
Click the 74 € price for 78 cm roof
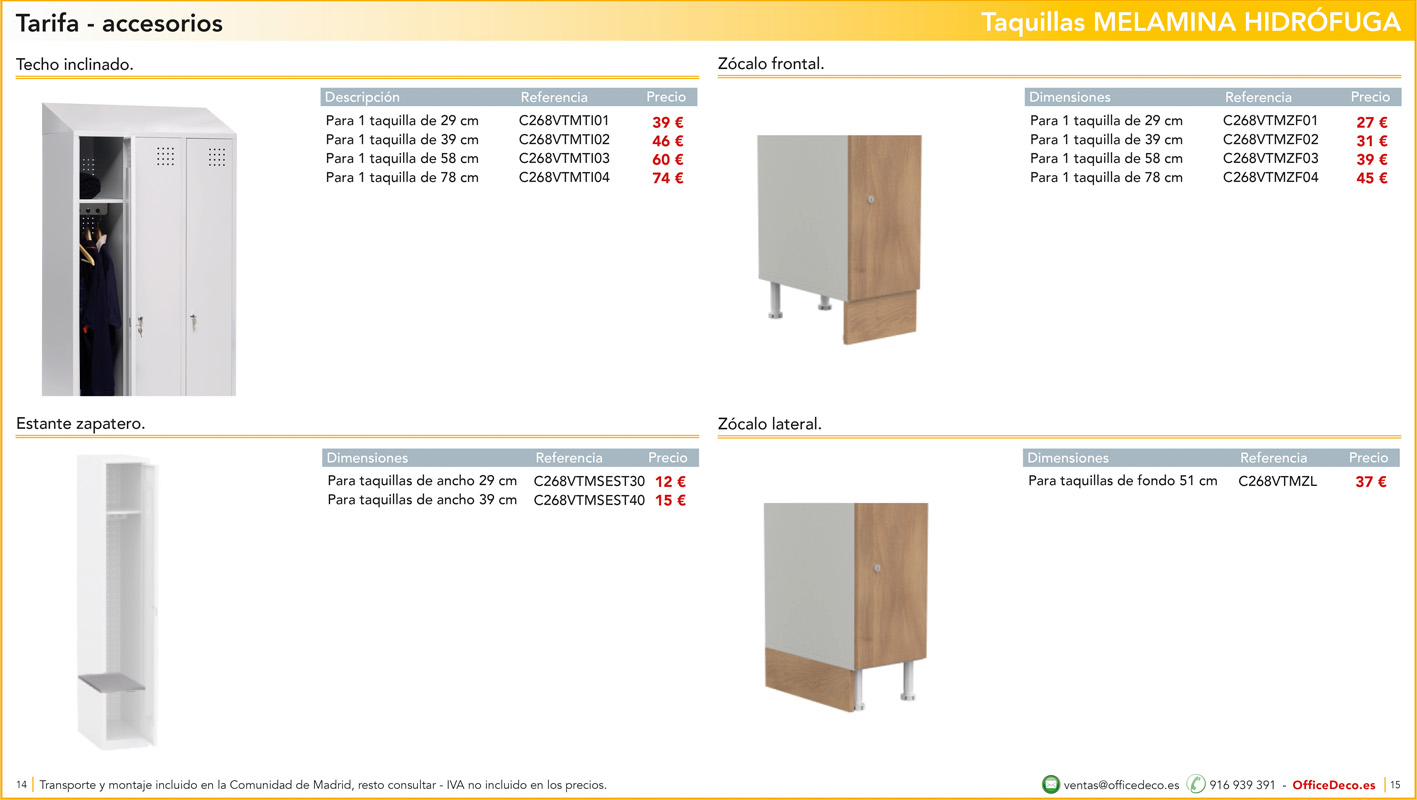[667, 178]
